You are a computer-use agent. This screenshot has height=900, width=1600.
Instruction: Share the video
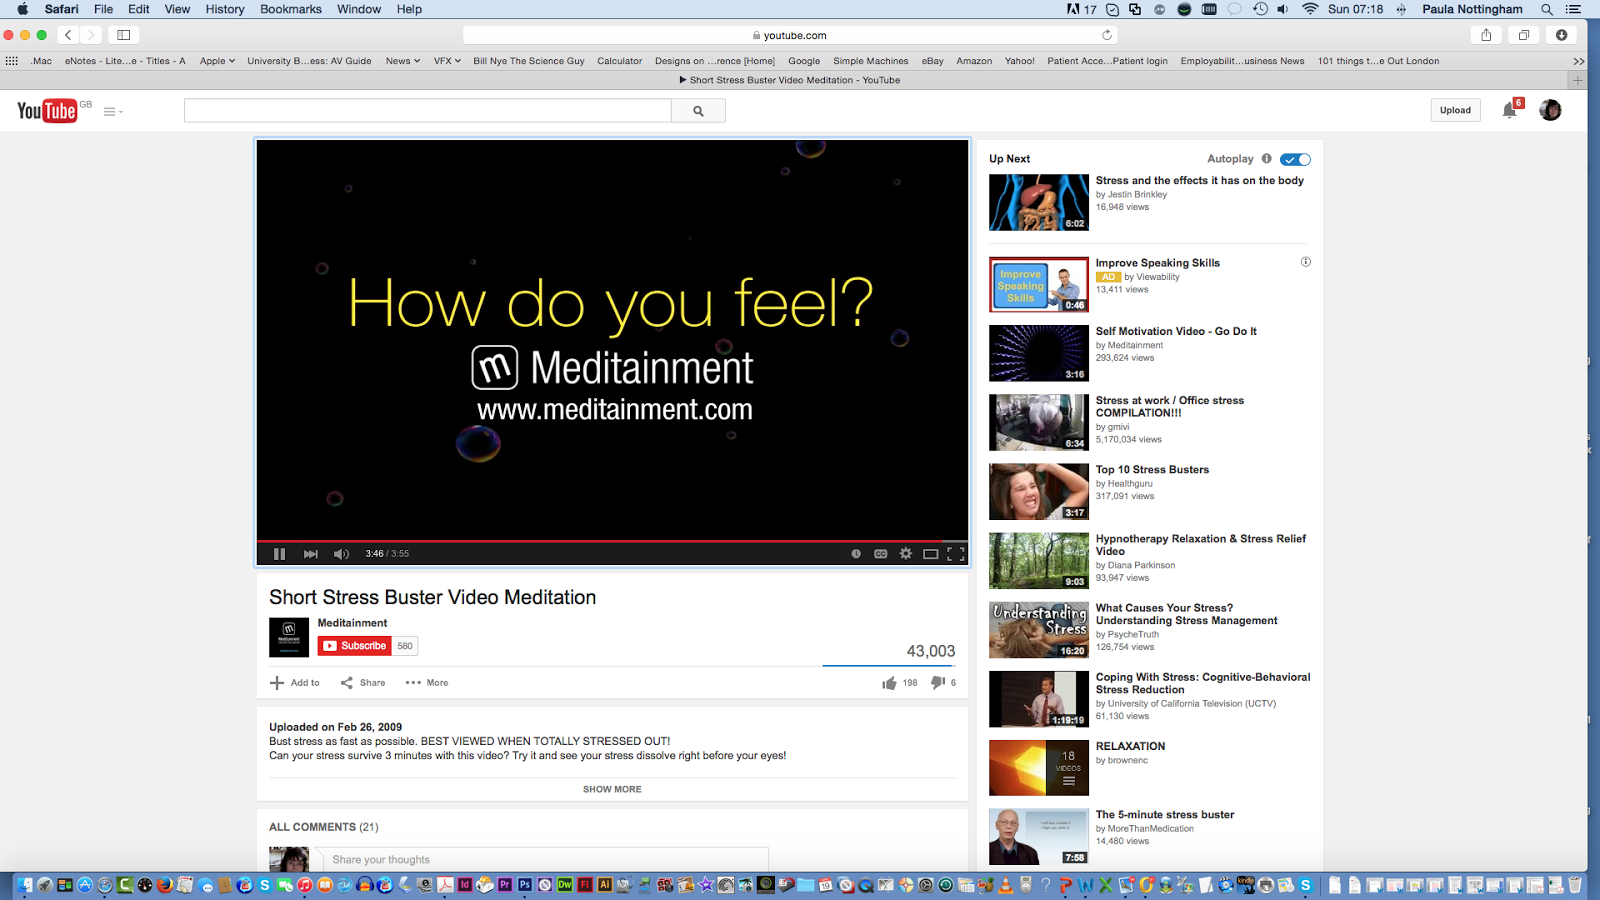point(363,683)
